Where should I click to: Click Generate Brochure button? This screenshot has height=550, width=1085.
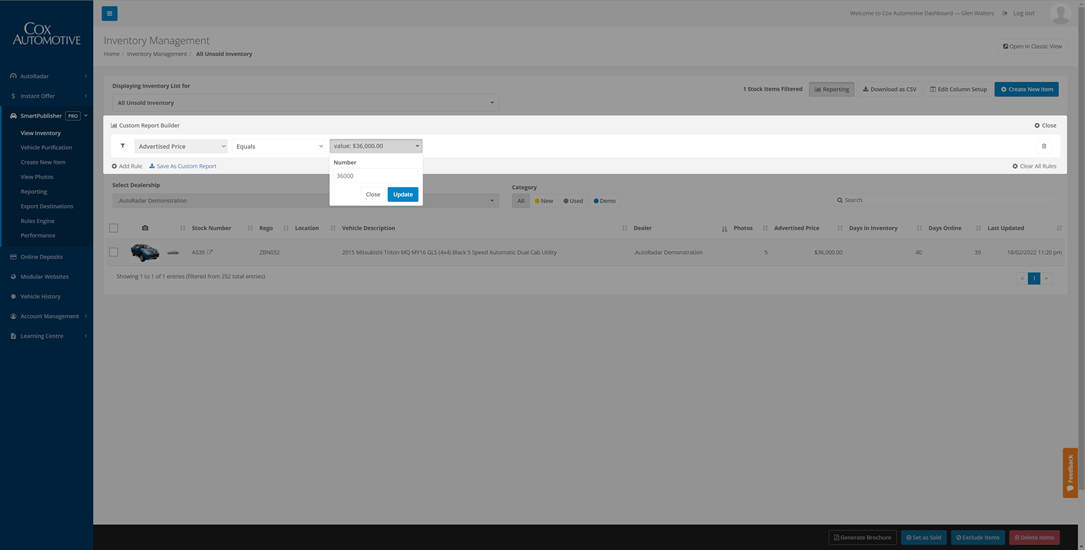click(862, 538)
